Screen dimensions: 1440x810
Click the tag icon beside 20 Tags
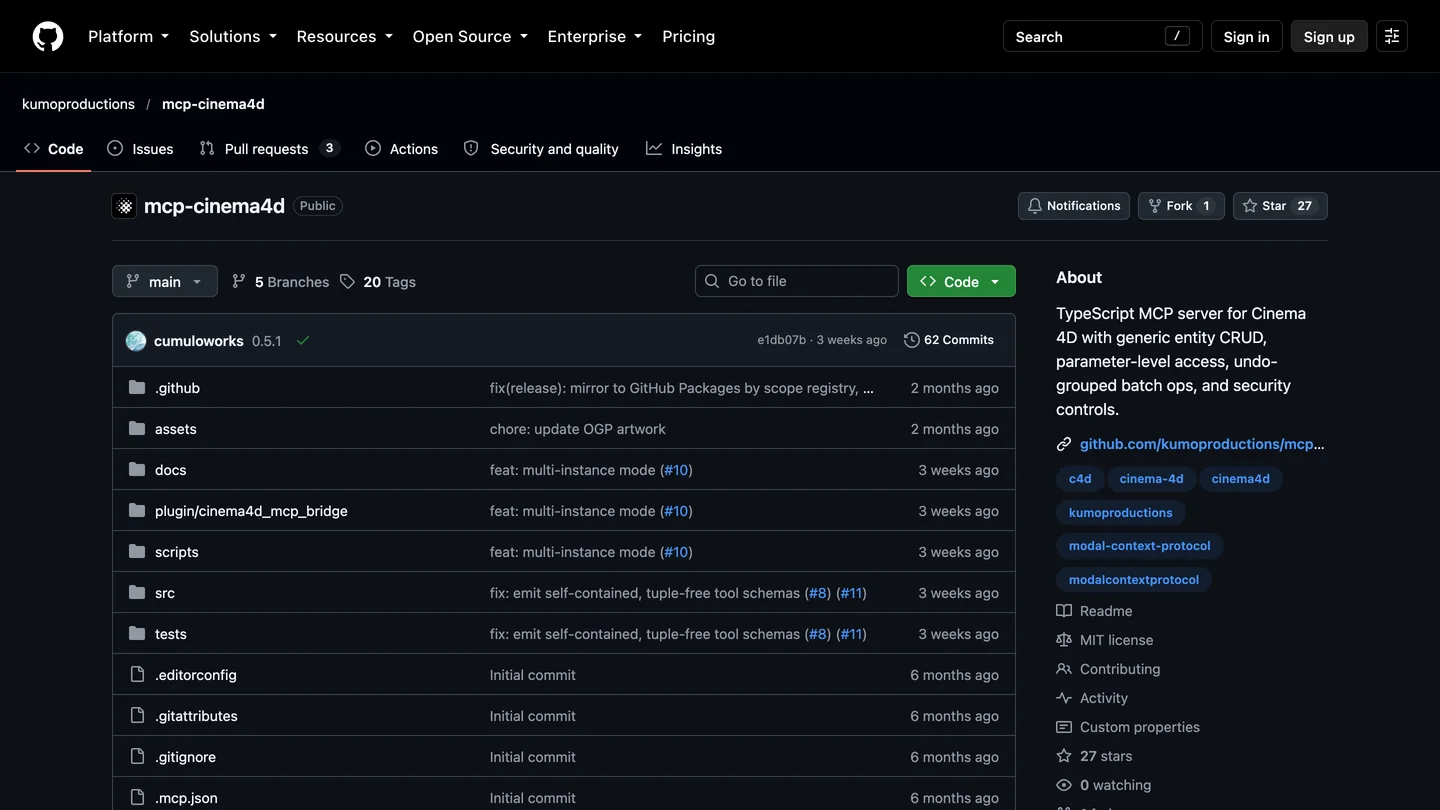tap(347, 282)
